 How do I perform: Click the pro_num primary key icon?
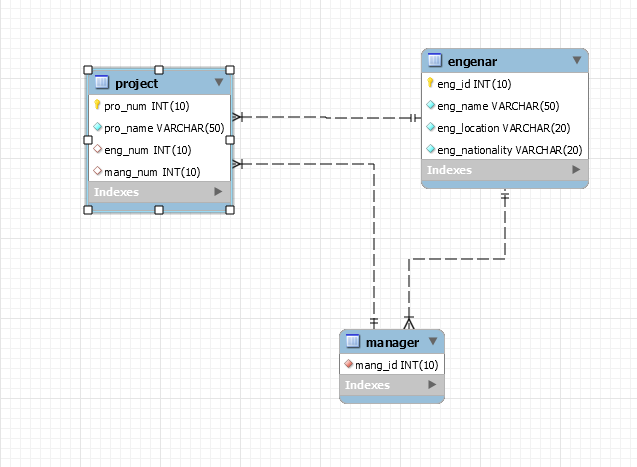pos(98,105)
